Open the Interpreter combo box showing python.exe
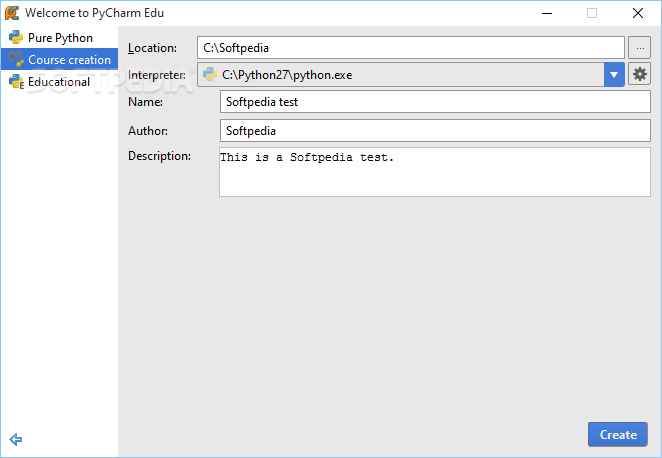The image size is (662, 458). pos(410,75)
